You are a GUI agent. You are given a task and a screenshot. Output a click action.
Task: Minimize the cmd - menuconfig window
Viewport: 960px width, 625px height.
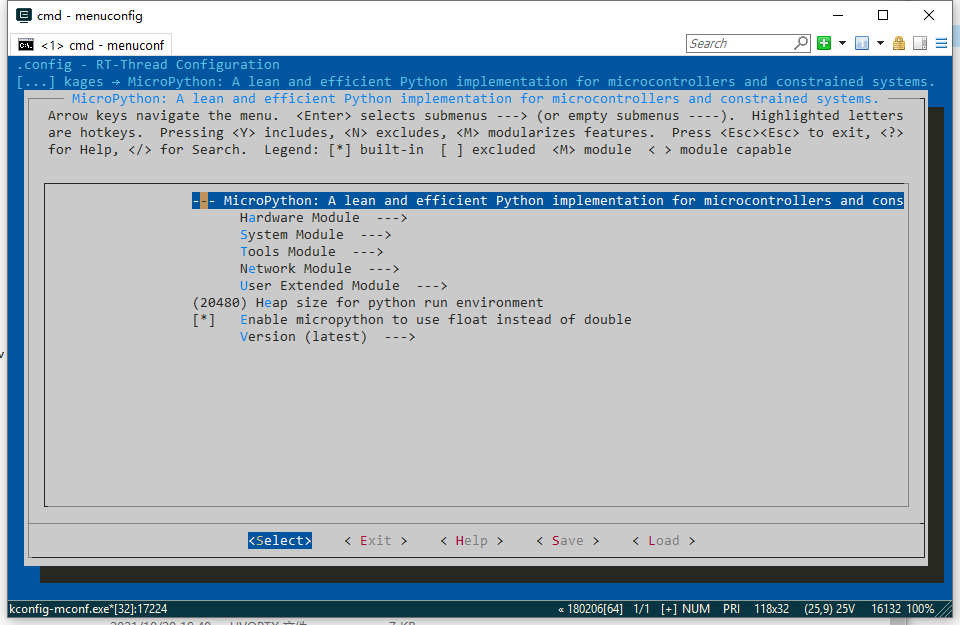pos(838,15)
